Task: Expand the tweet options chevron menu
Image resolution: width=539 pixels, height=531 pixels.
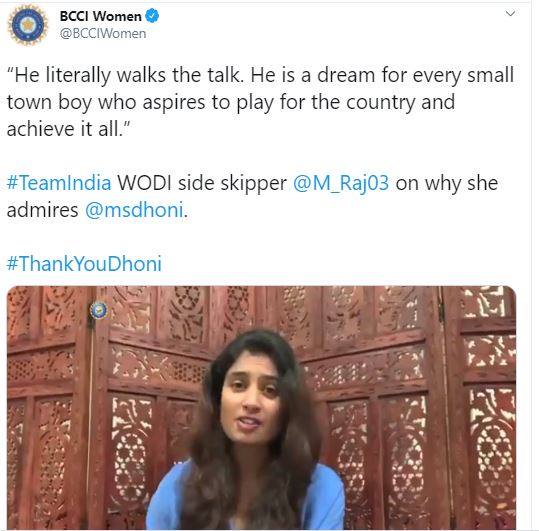Action: click(x=510, y=13)
